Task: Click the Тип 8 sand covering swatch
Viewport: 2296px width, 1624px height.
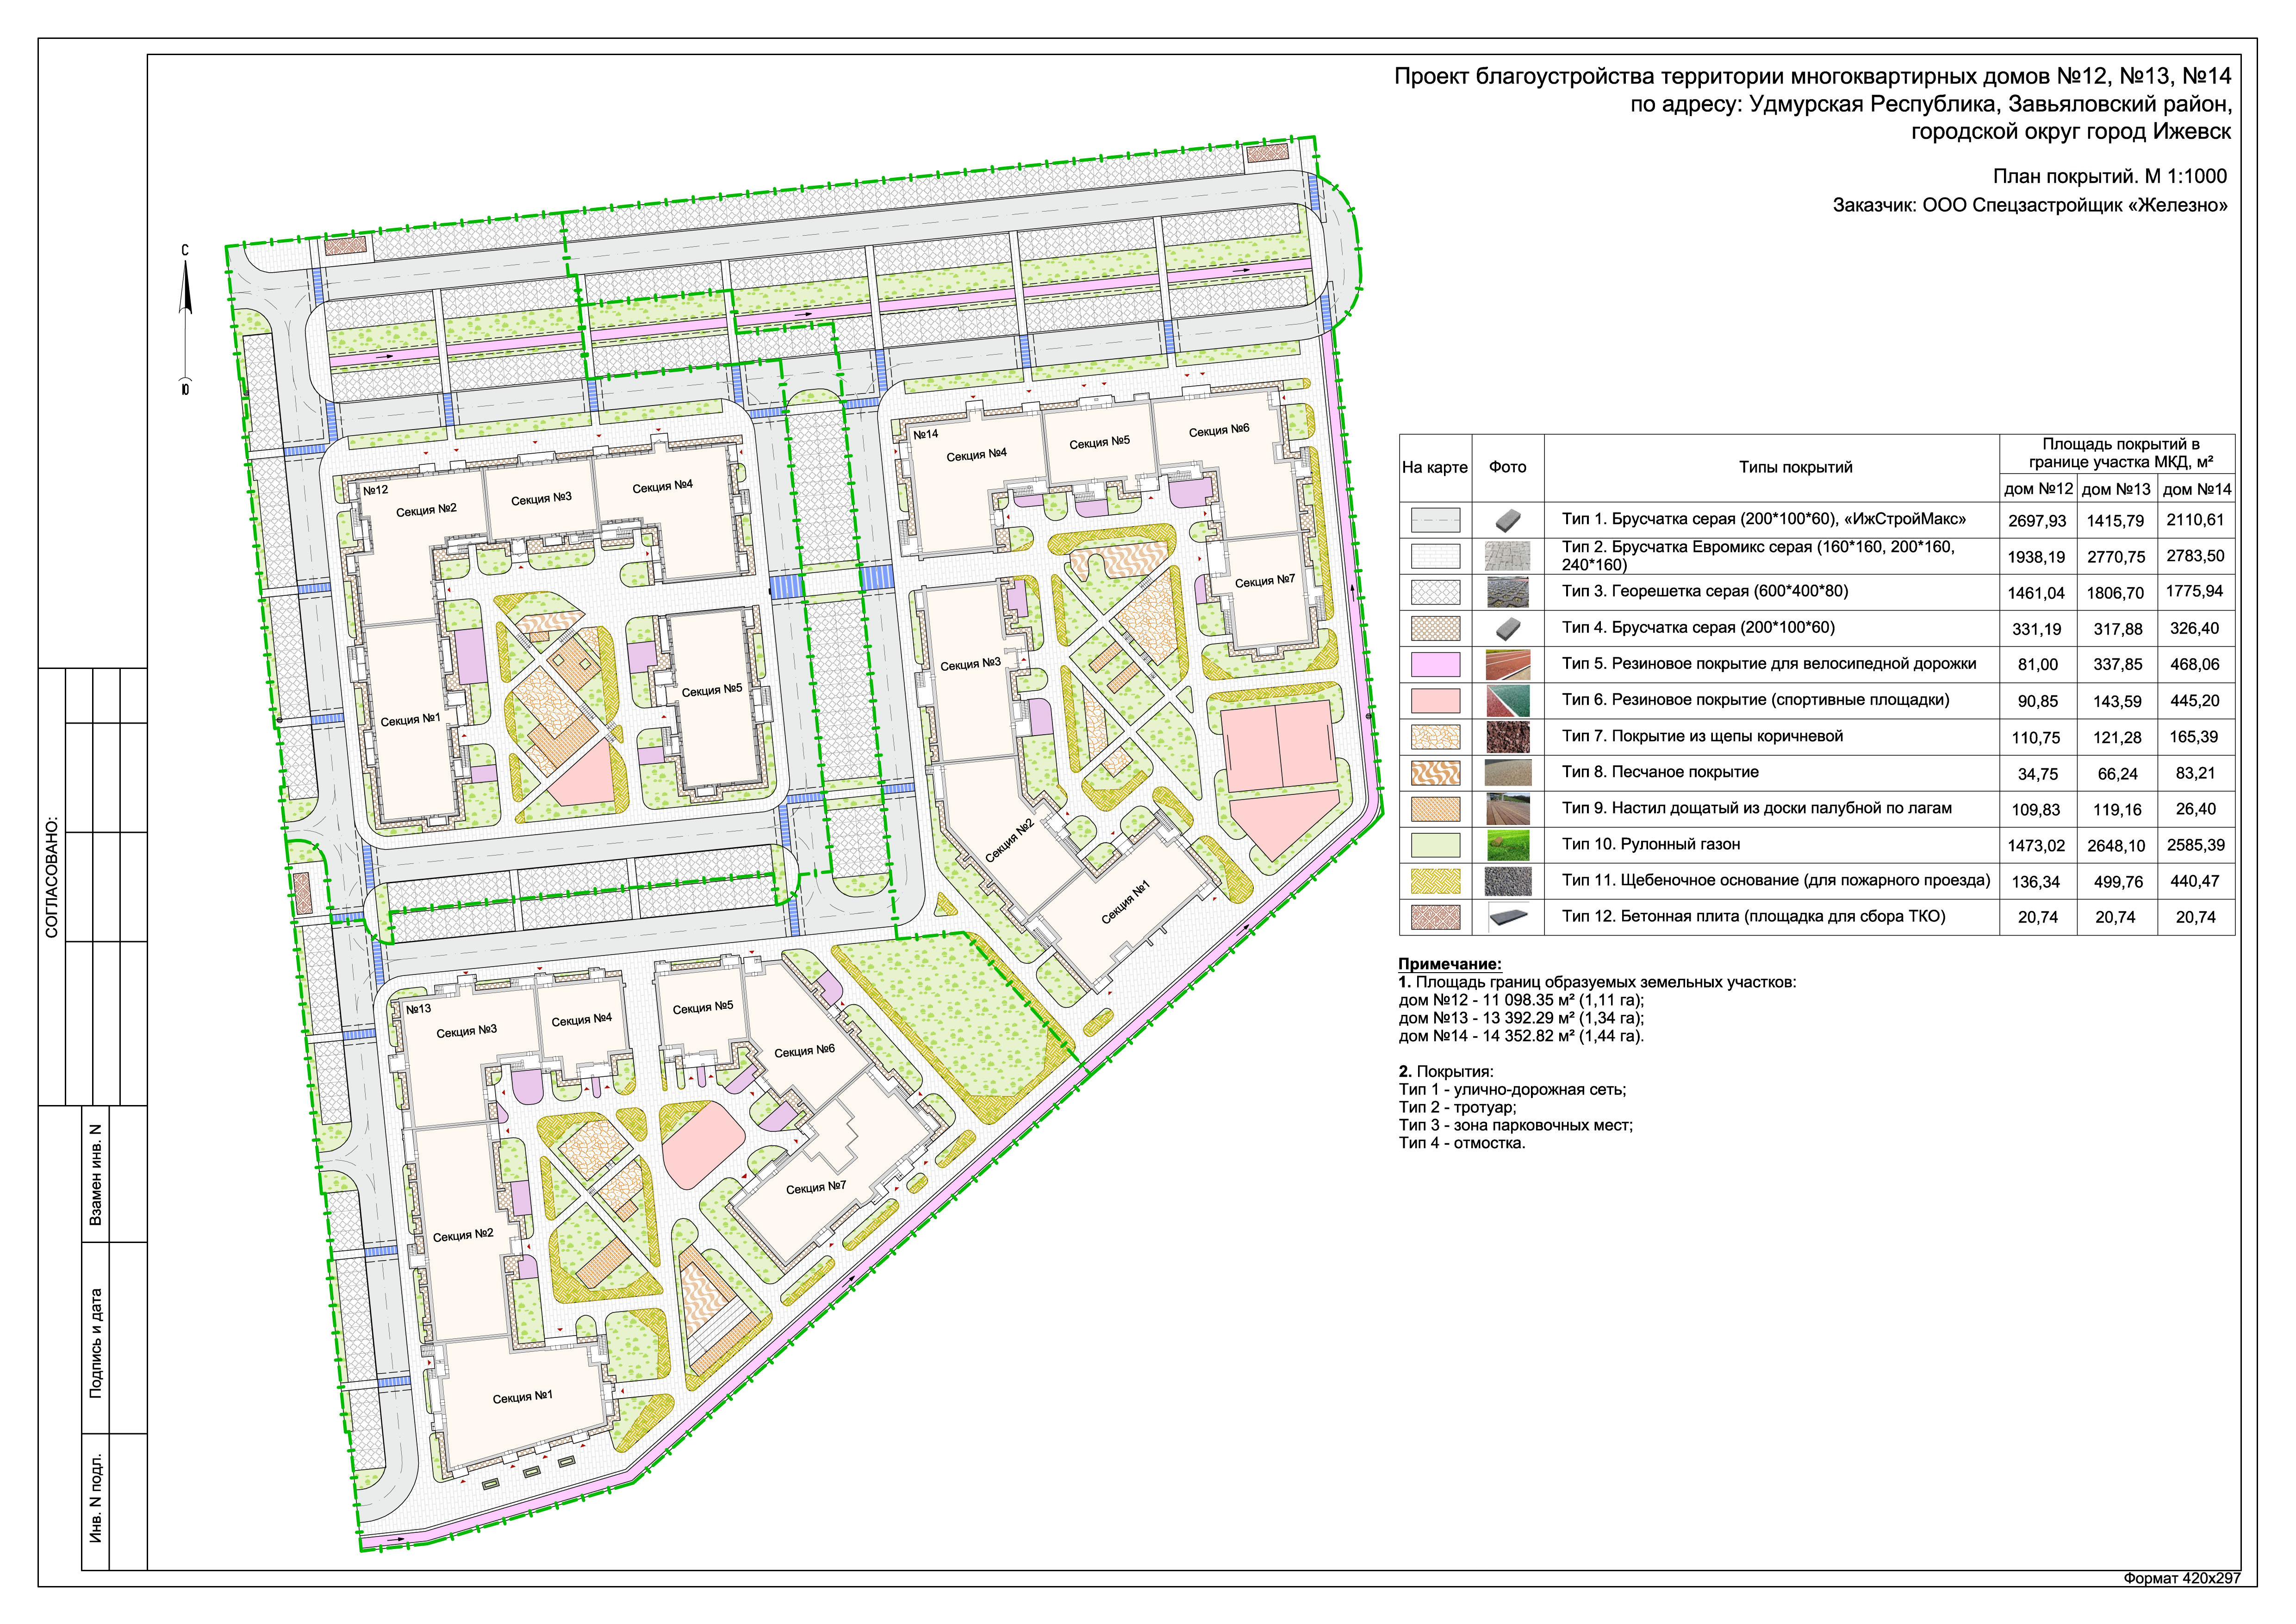Action: coord(1435,773)
